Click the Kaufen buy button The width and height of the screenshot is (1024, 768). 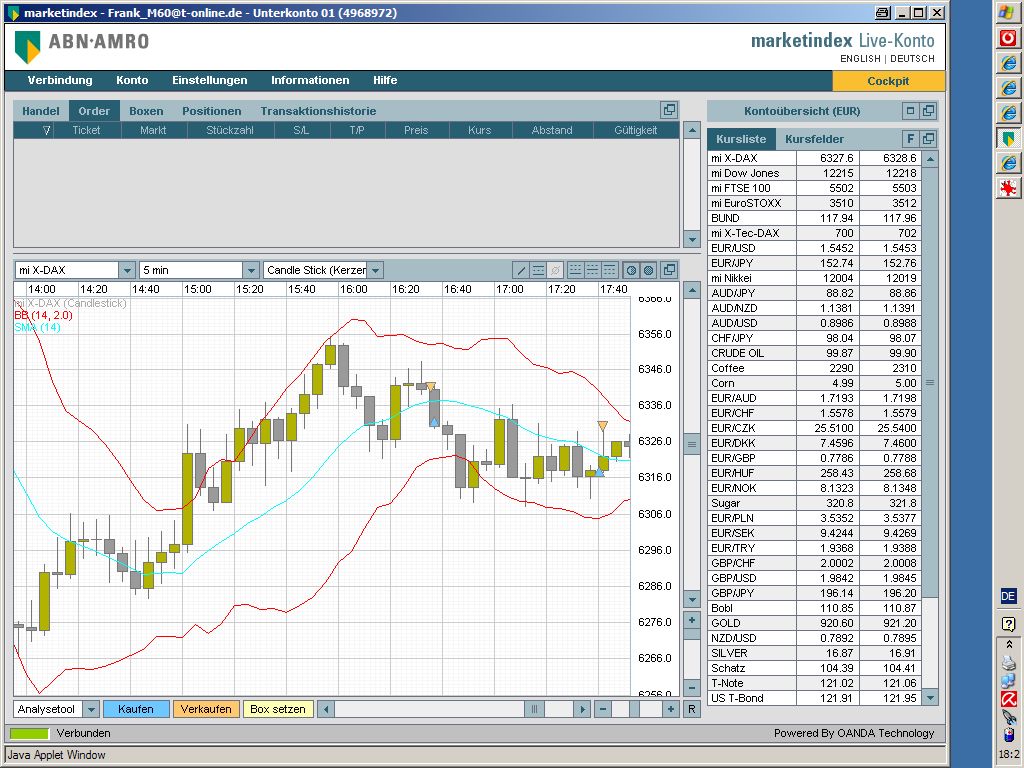136,709
